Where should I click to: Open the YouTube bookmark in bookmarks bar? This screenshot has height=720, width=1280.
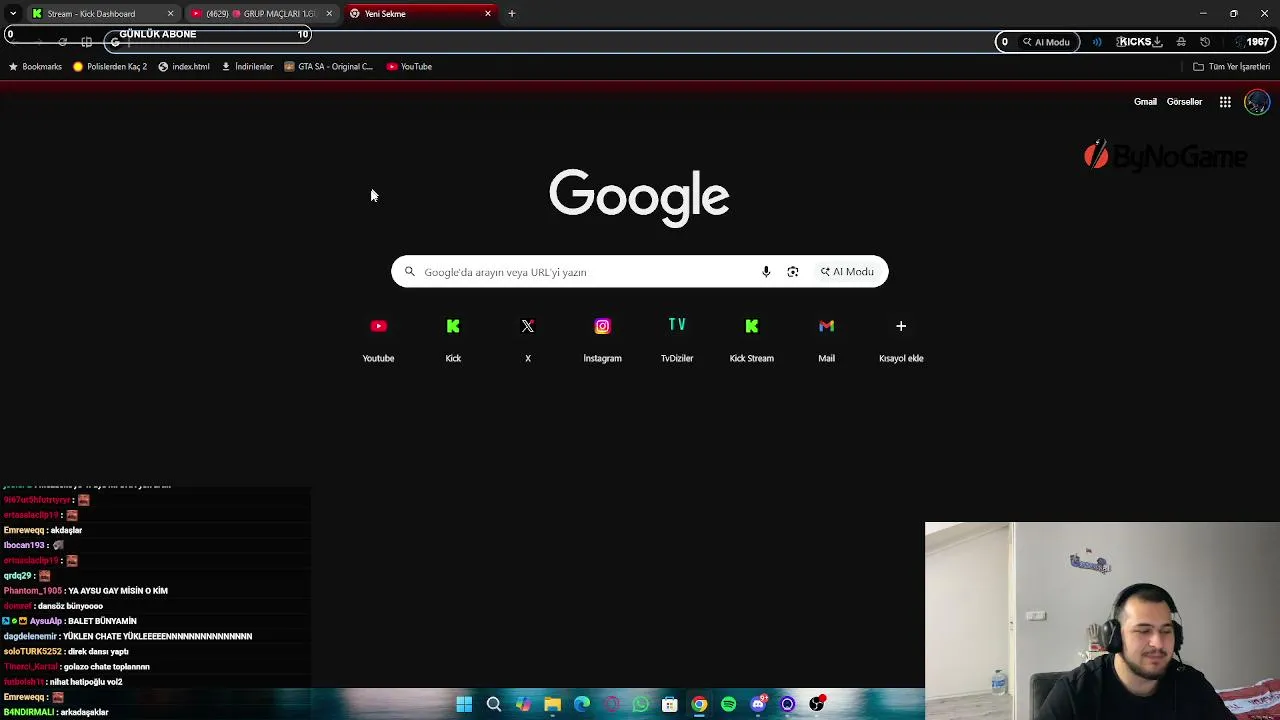409,67
